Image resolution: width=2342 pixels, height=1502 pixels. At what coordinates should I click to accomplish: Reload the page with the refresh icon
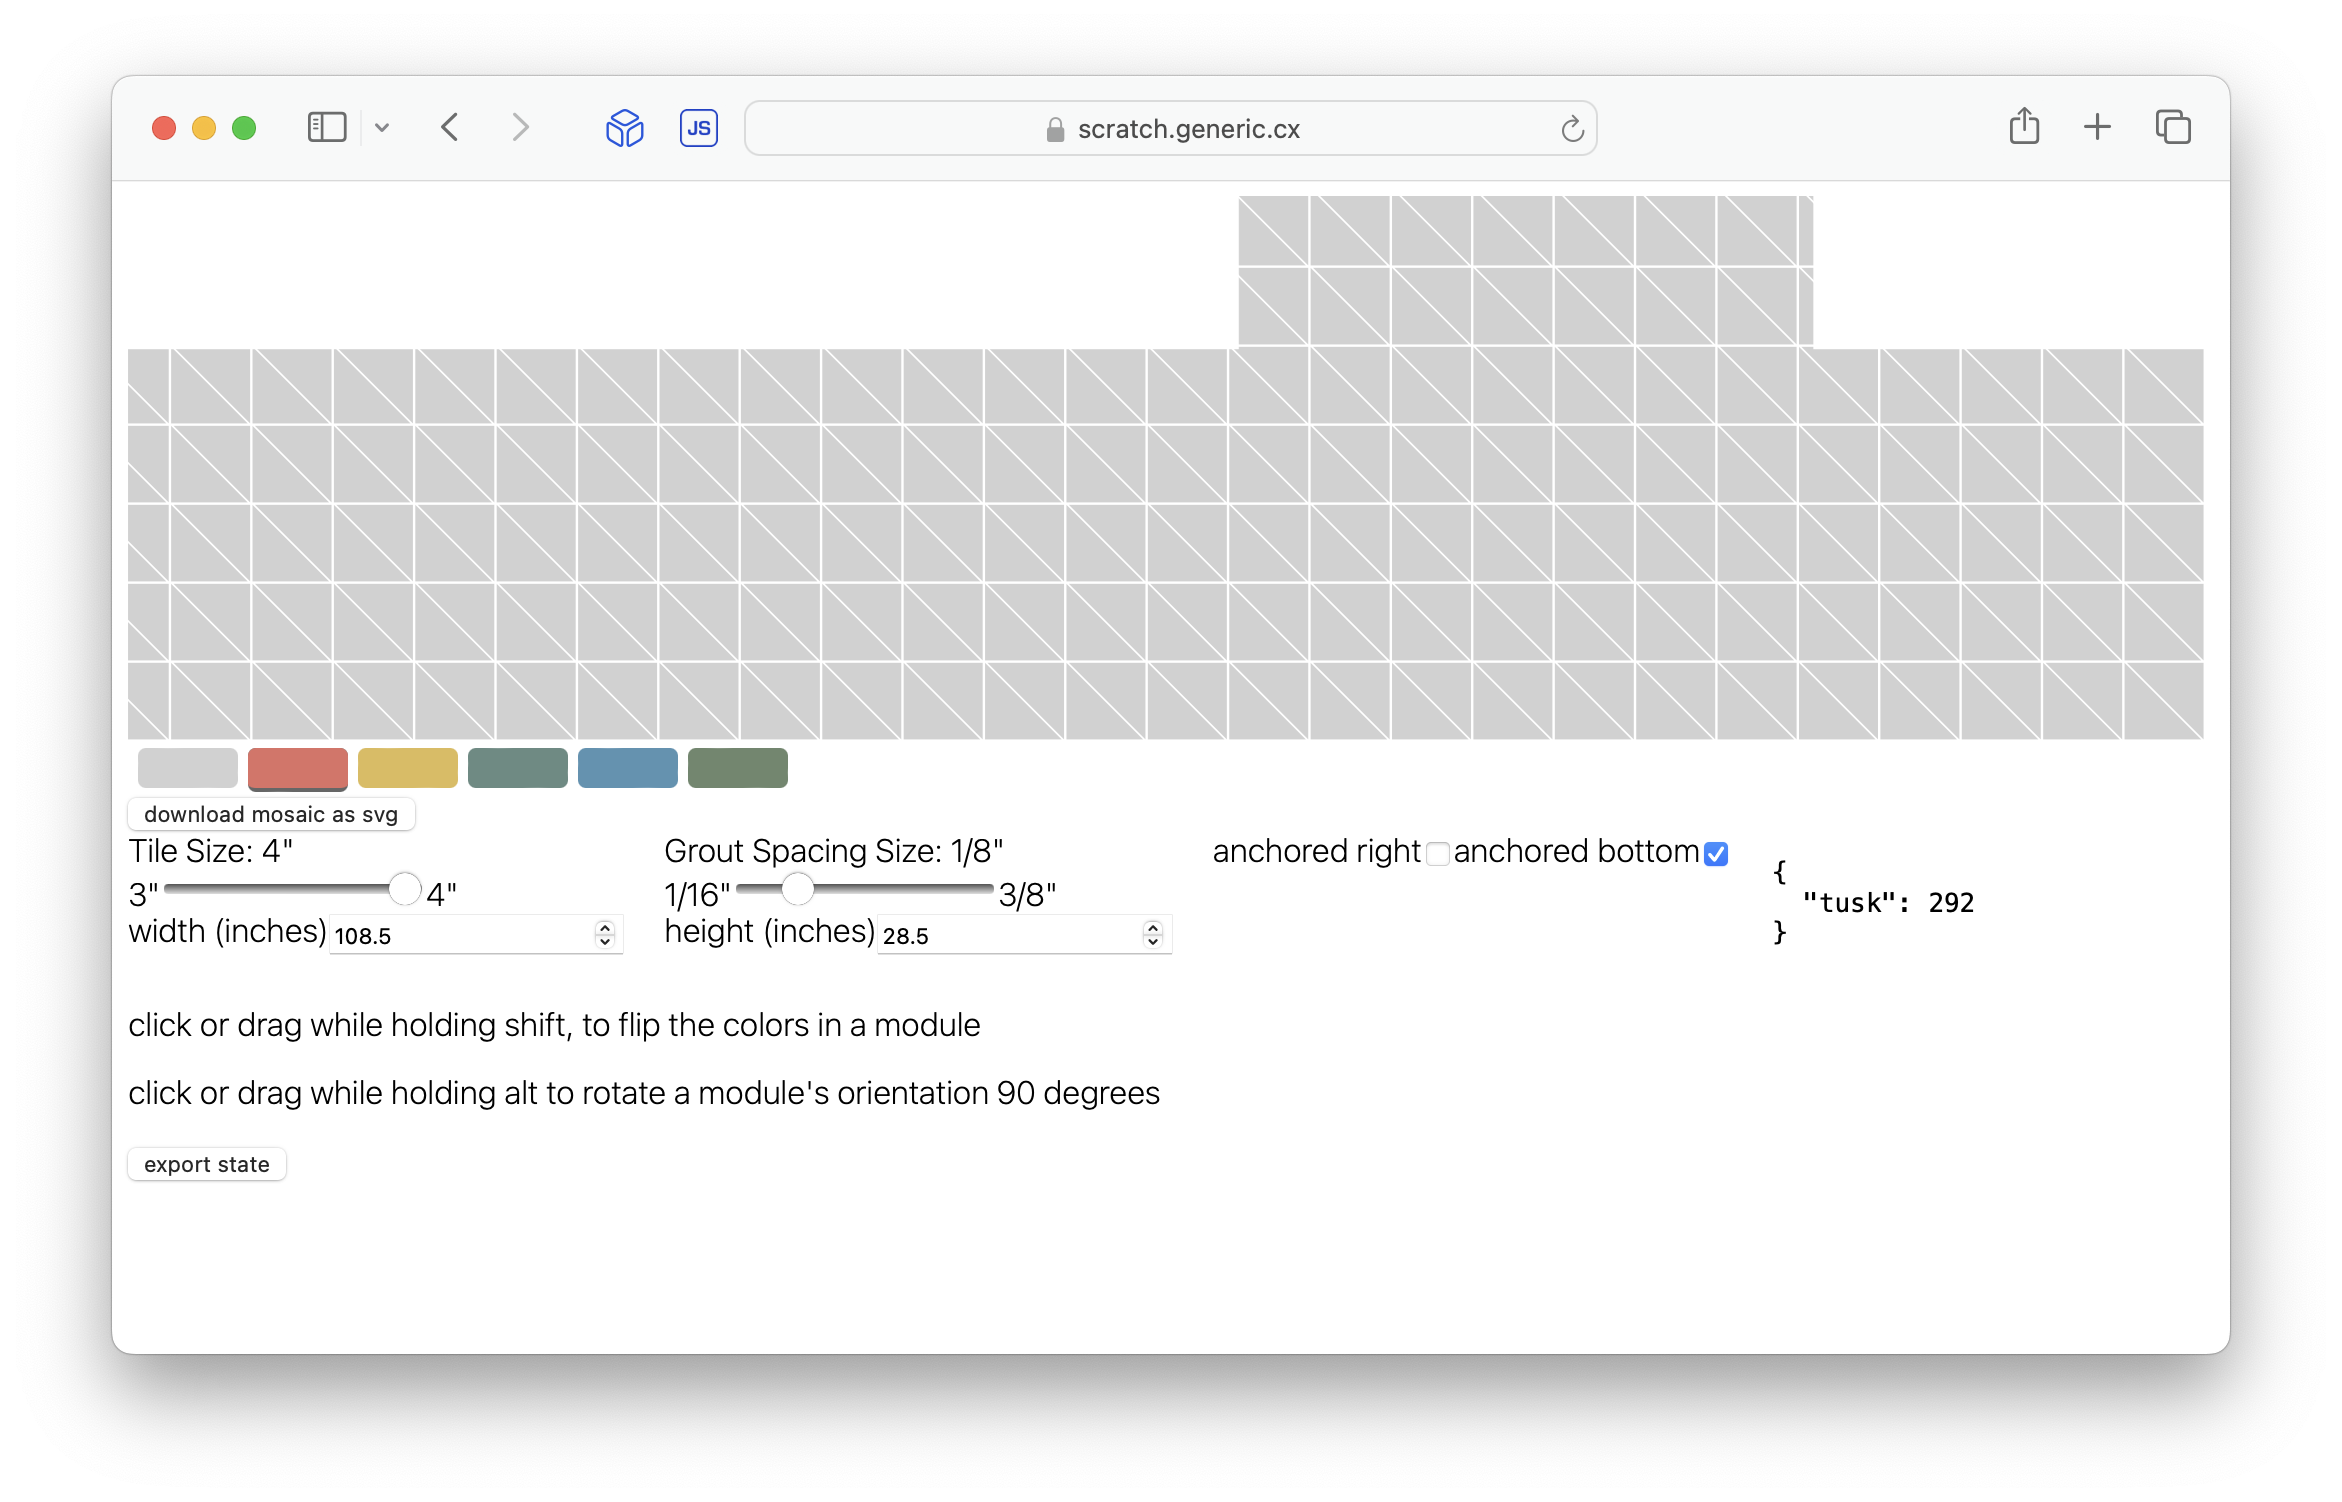click(x=1572, y=129)
